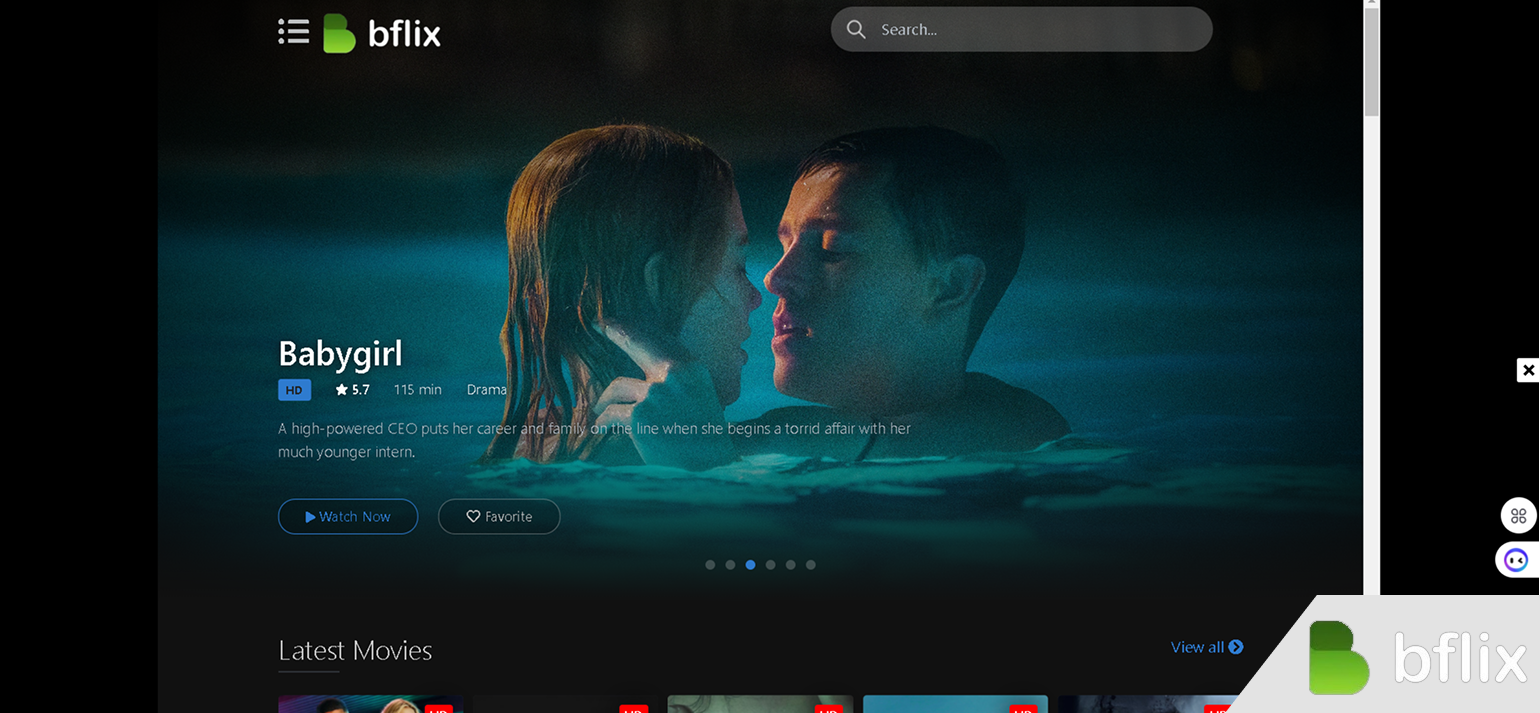1540x713 pixels.
Task: Click the Drama genre label
Action: coord(487,389)
